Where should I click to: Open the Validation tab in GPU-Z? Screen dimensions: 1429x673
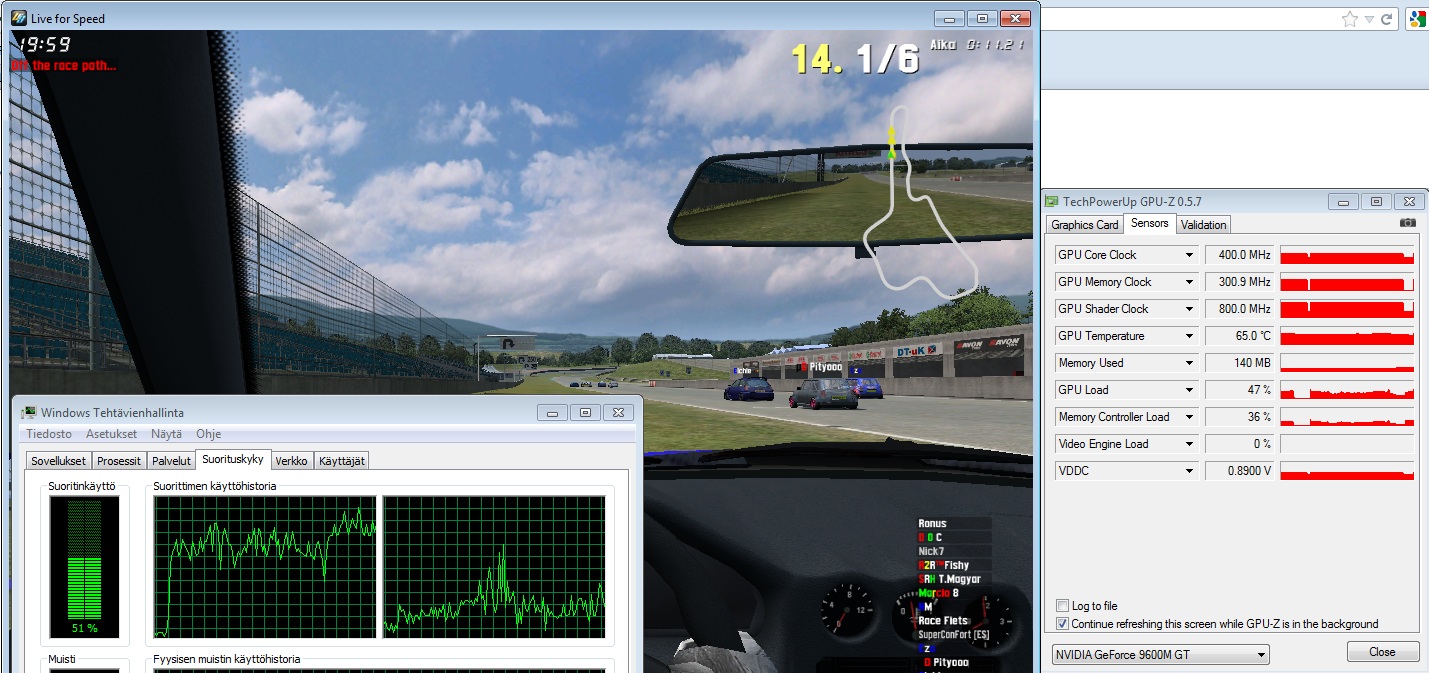(1203, 225)
